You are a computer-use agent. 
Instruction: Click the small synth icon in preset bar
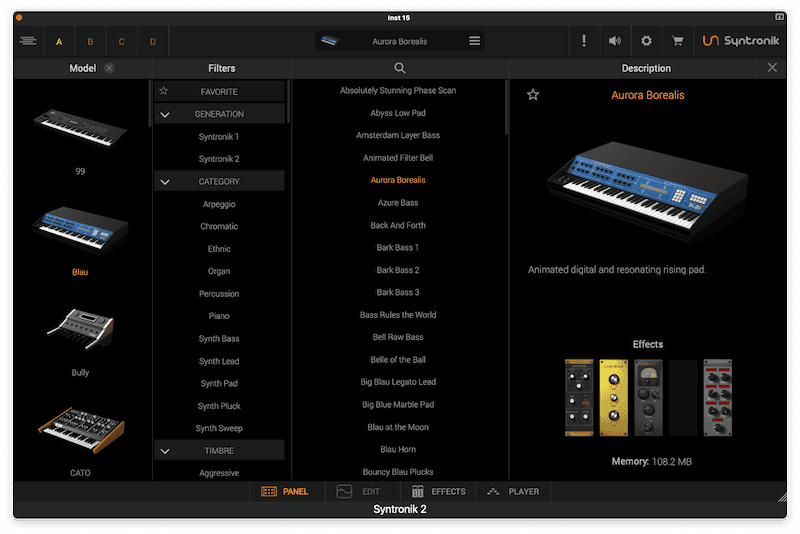(330, 40)
